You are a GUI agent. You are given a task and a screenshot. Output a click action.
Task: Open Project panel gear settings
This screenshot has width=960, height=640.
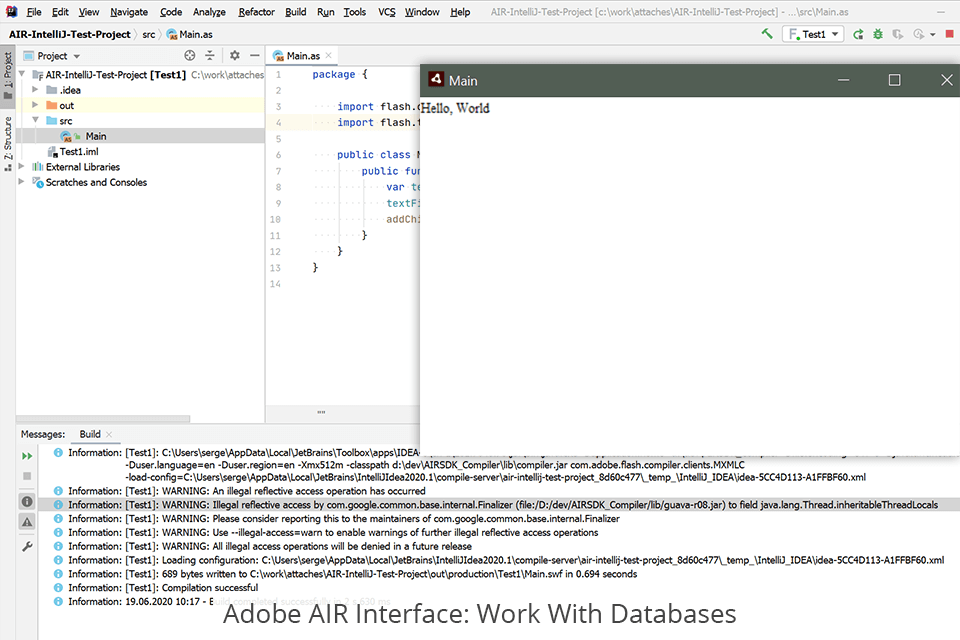234,56
